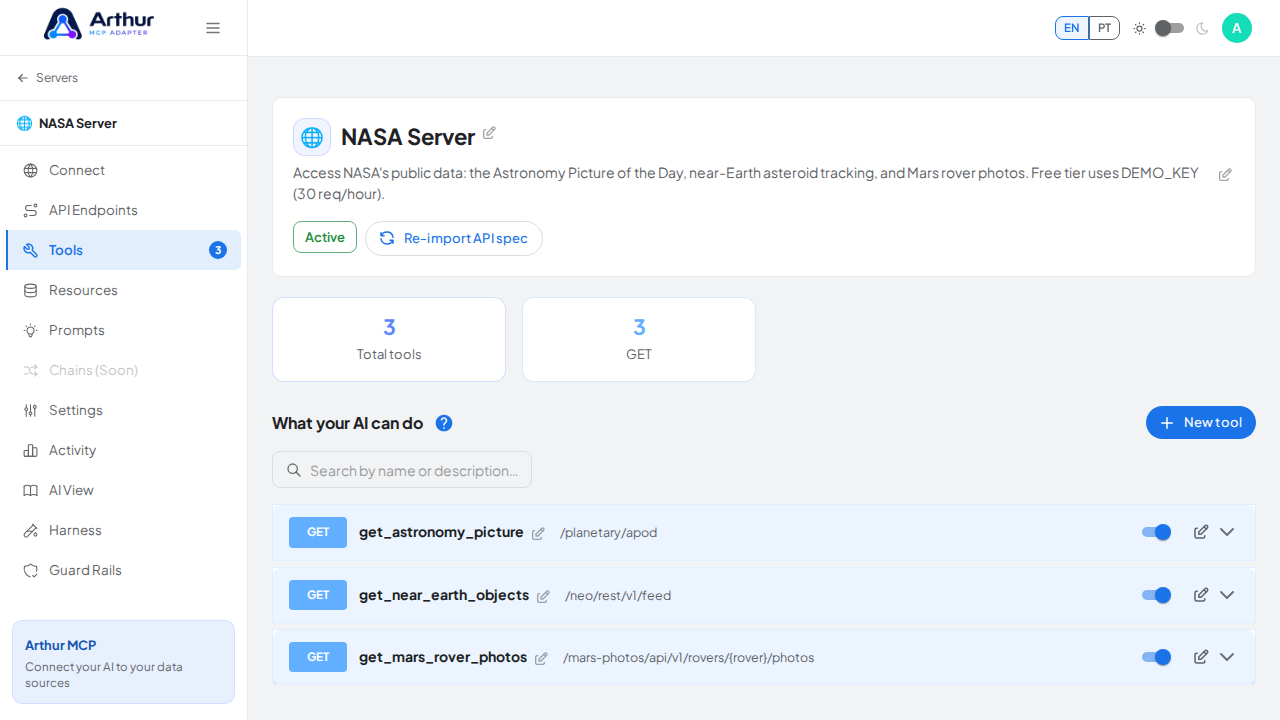Expand the get_astronomy_picture row chevron

[x=1227, y=532]
